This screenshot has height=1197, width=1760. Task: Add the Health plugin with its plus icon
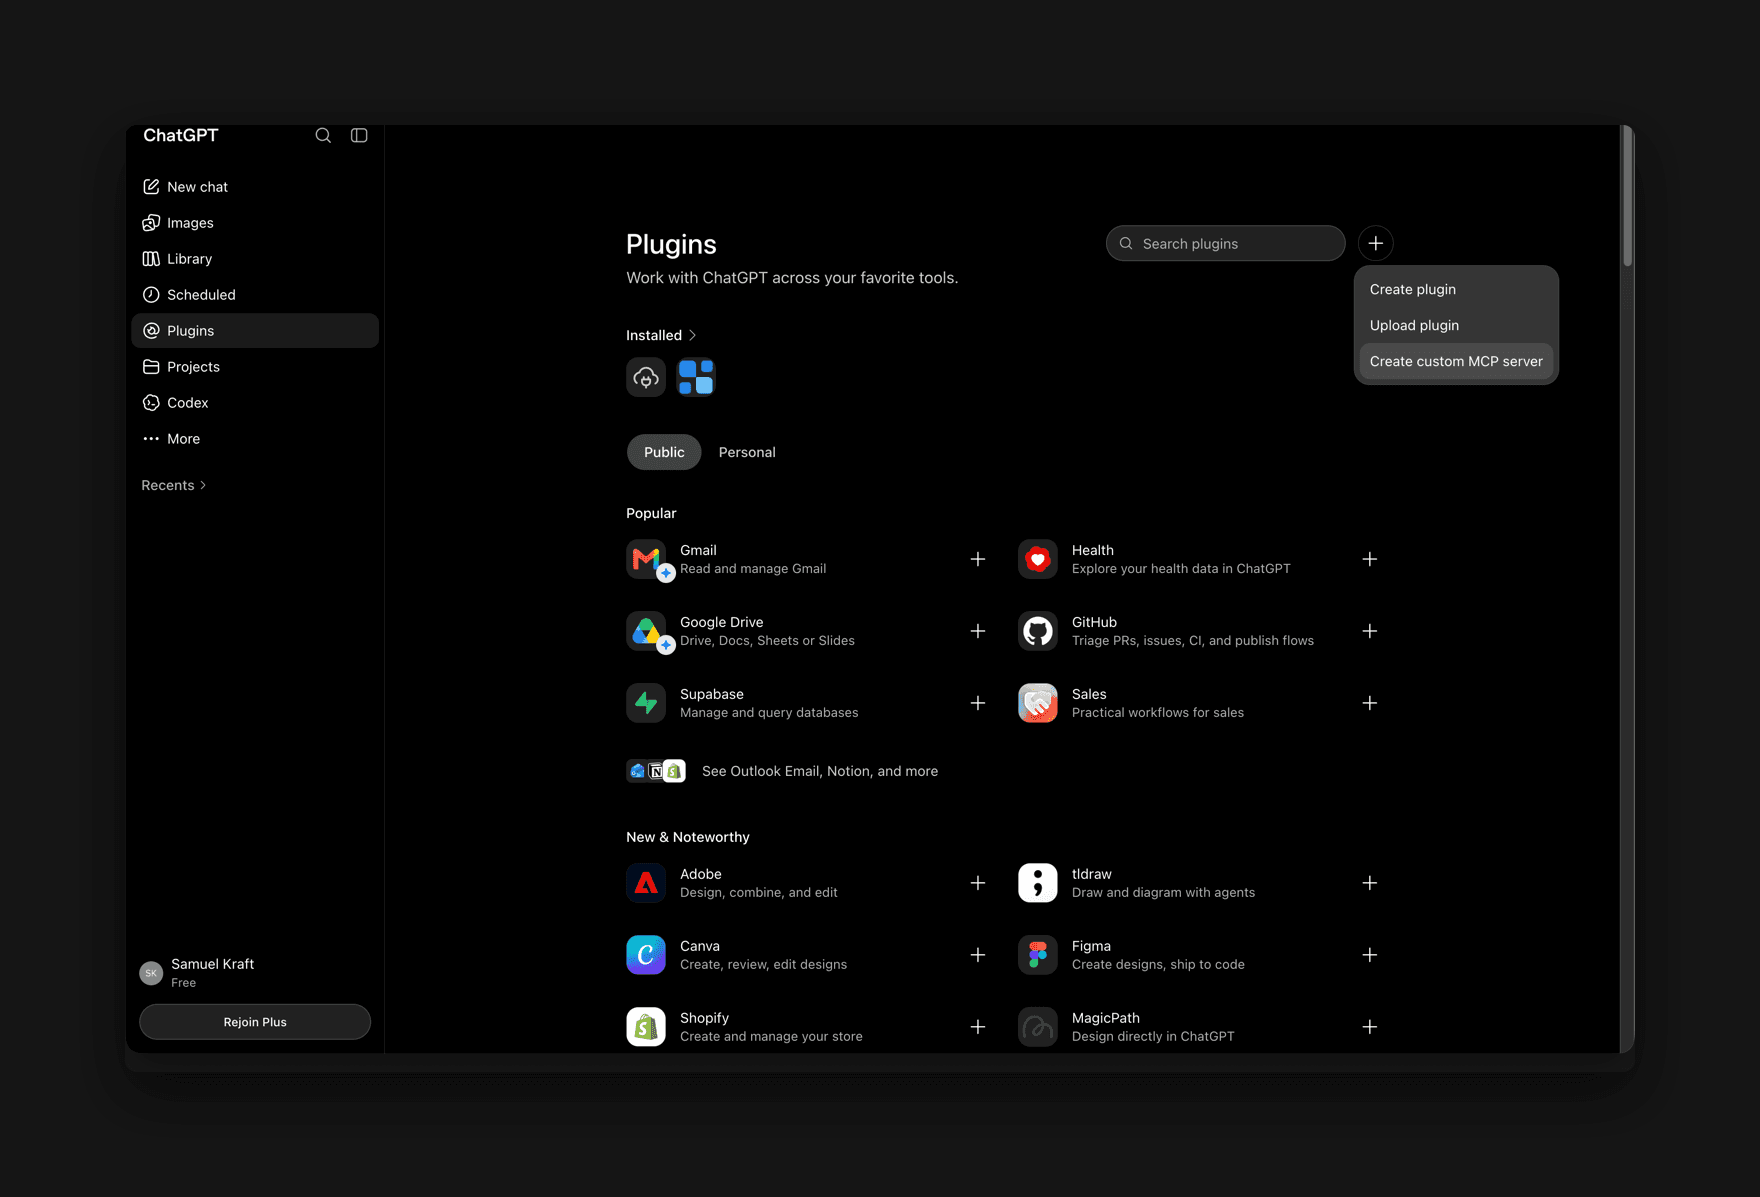(1370, 559)
